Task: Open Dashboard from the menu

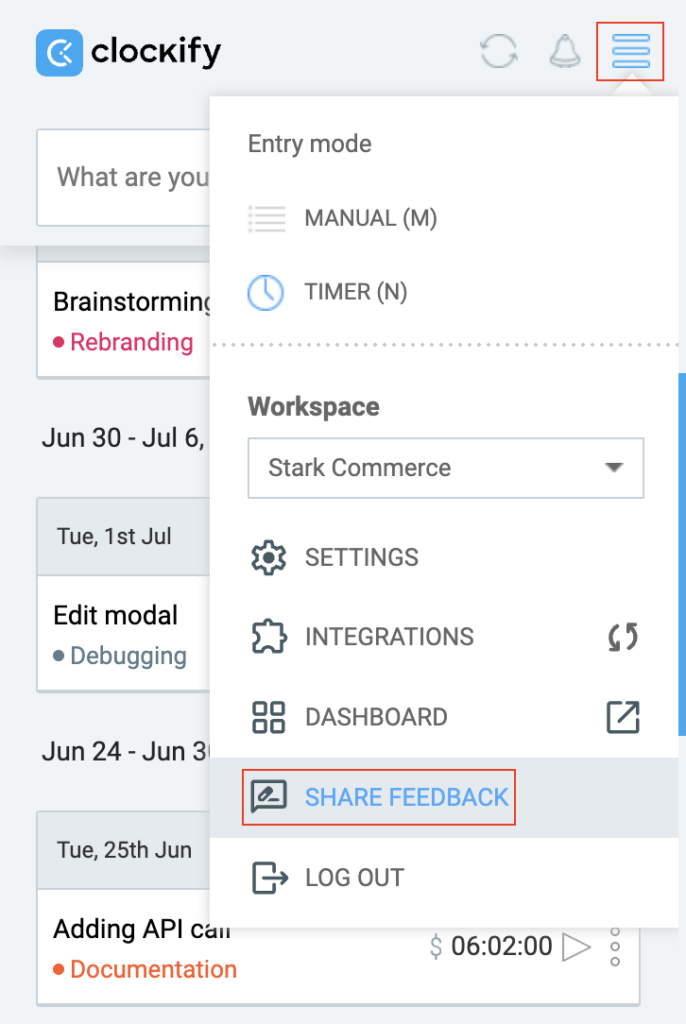Action: point(375,717)
